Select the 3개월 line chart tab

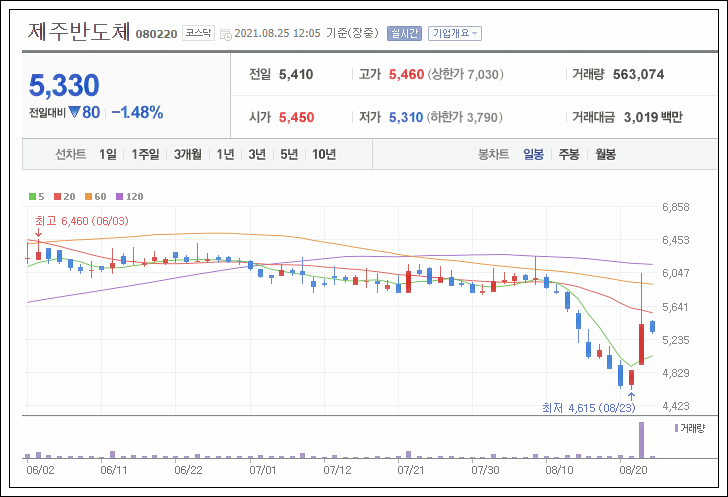coord(188,154)
